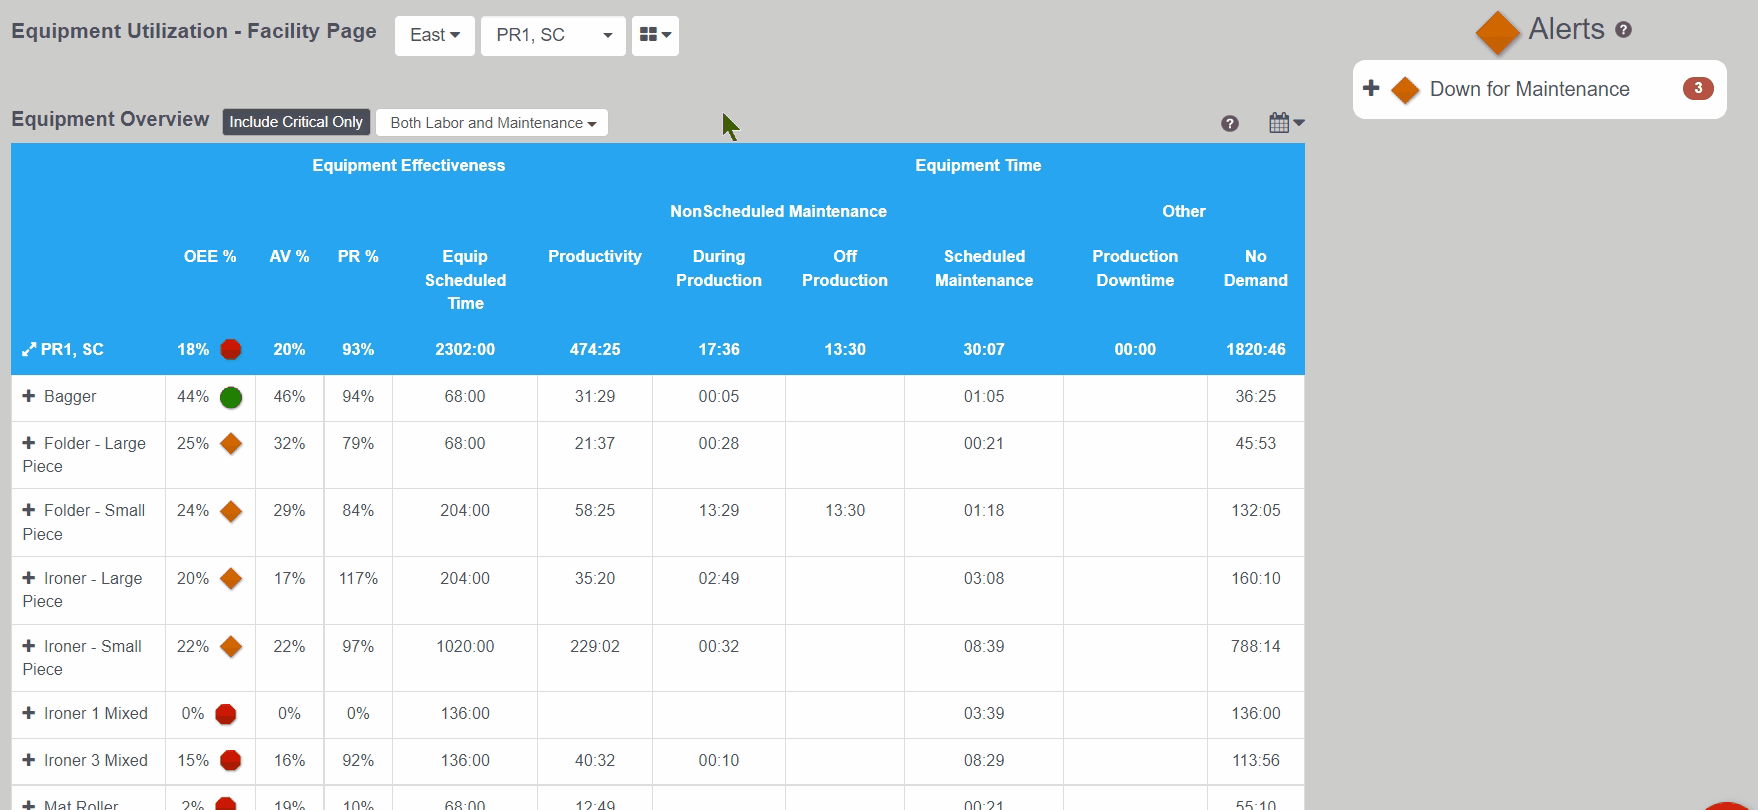Click the Equipment Time group header

[978, 165]
